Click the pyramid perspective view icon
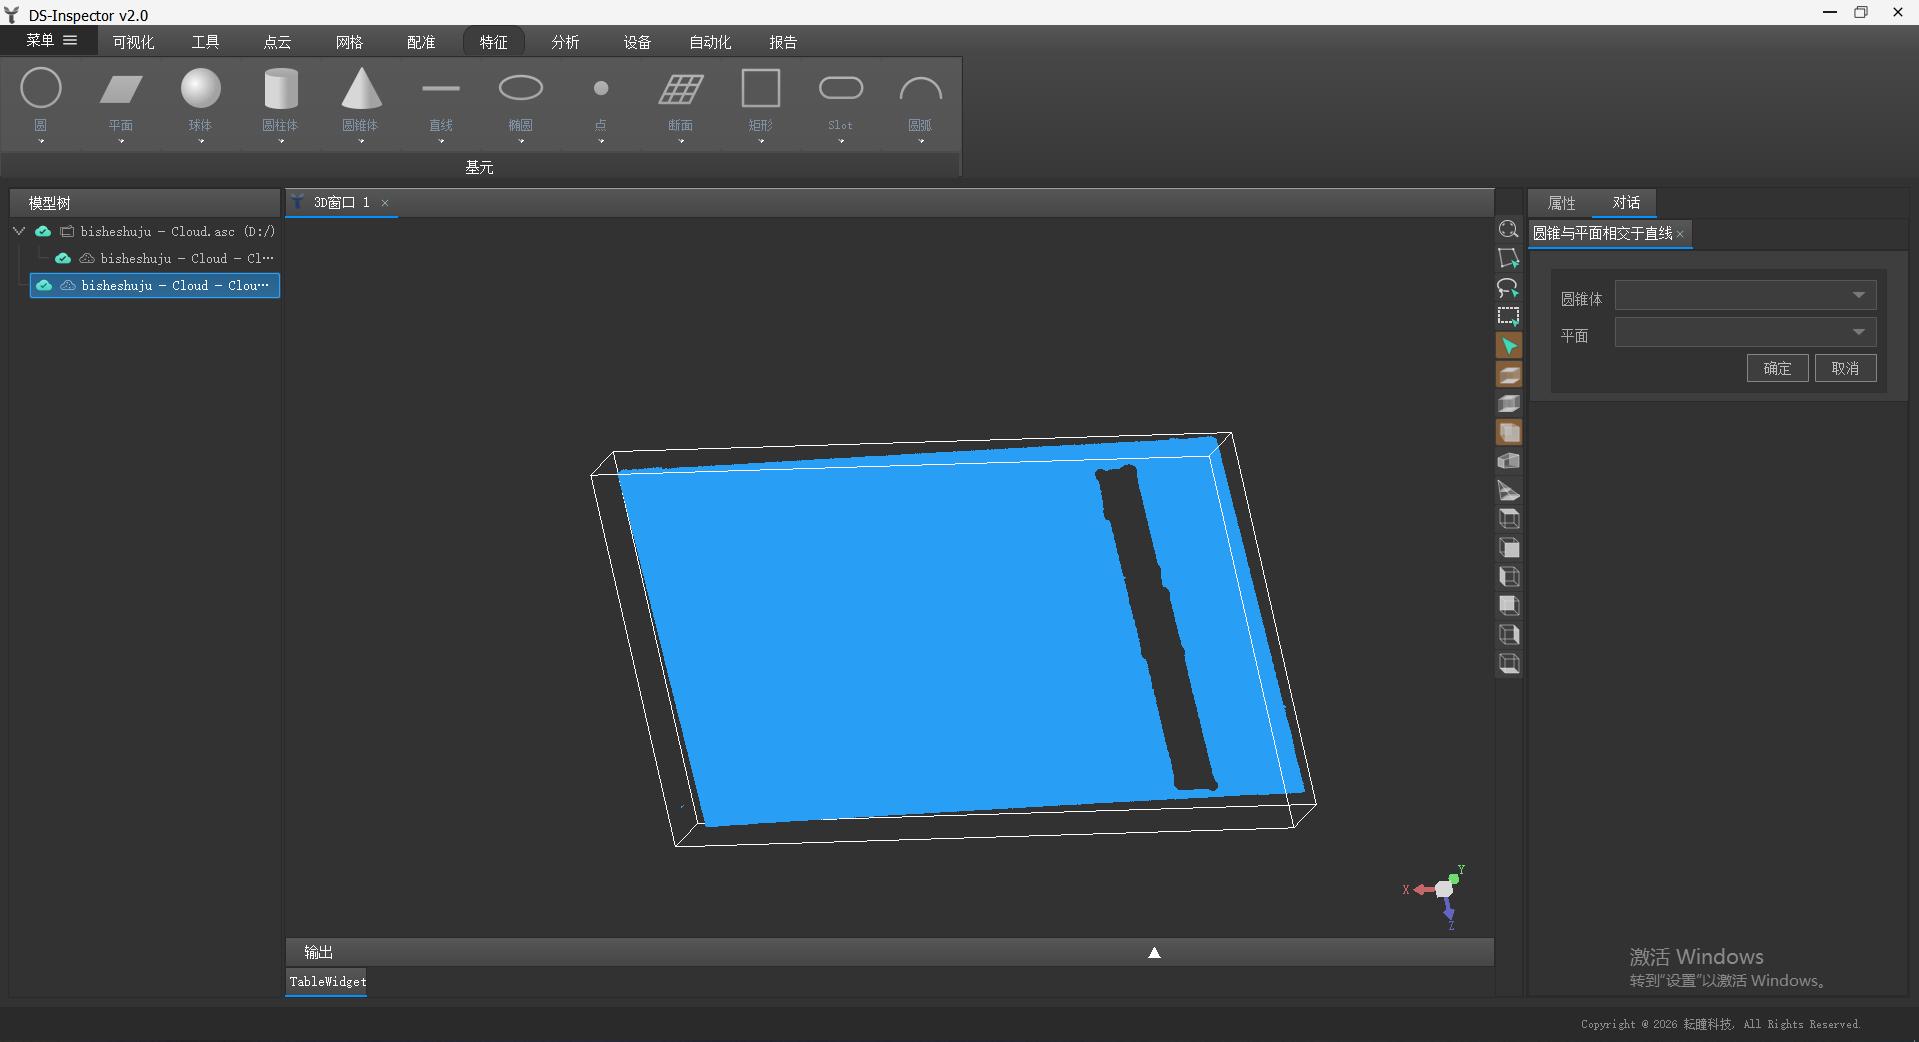1919x1042 pixels. (1509, 491)
